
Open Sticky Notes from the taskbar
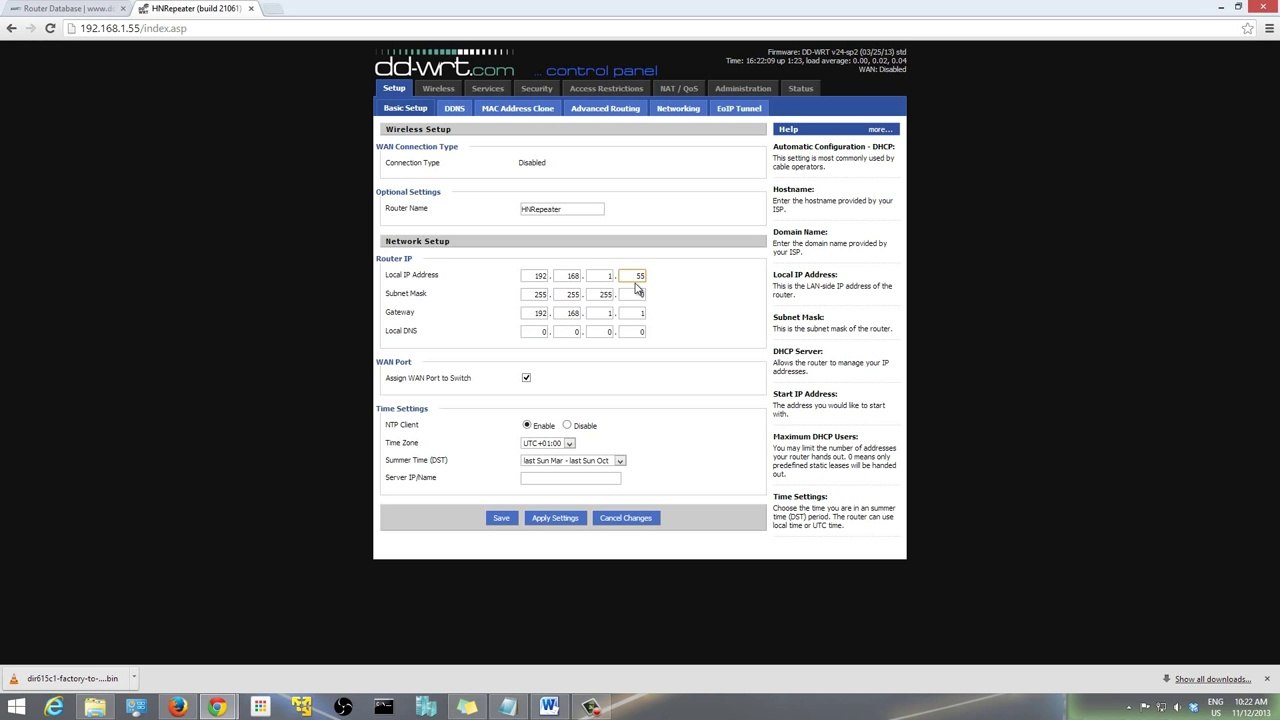coord(466,707)
